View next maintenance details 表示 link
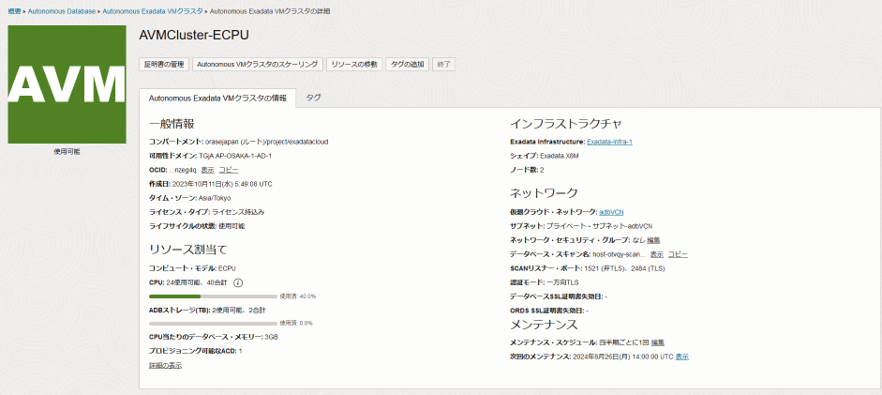This screenshot has height=395, width=882. tap(682, 357)
